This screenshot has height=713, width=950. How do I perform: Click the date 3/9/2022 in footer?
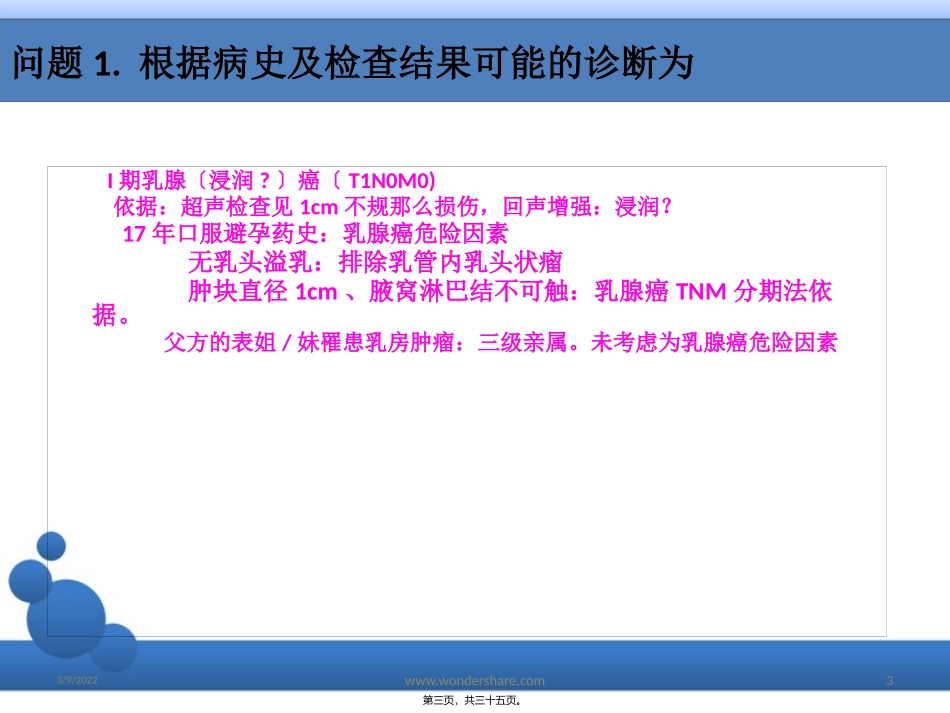pyautogui.click(x=77, y=680)
